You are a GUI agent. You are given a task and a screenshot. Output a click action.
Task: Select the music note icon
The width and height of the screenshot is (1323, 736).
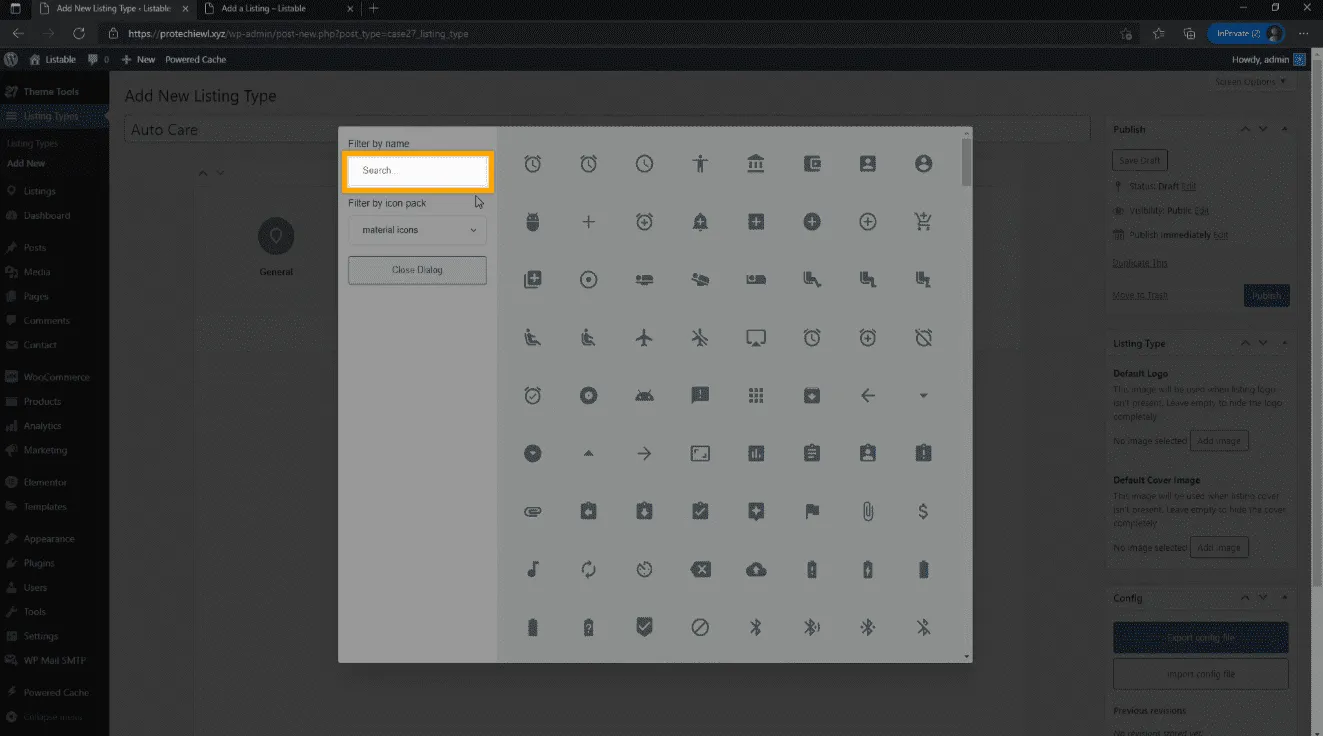[533, 570]
